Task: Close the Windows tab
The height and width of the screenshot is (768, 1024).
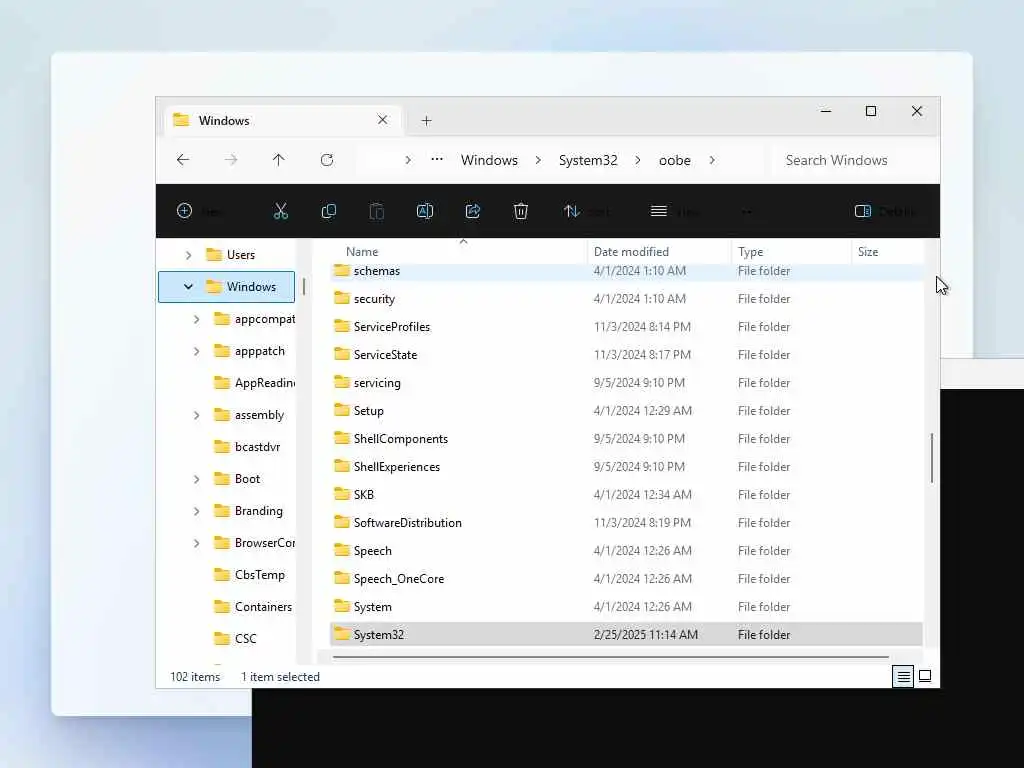Action: pos(383,120)
